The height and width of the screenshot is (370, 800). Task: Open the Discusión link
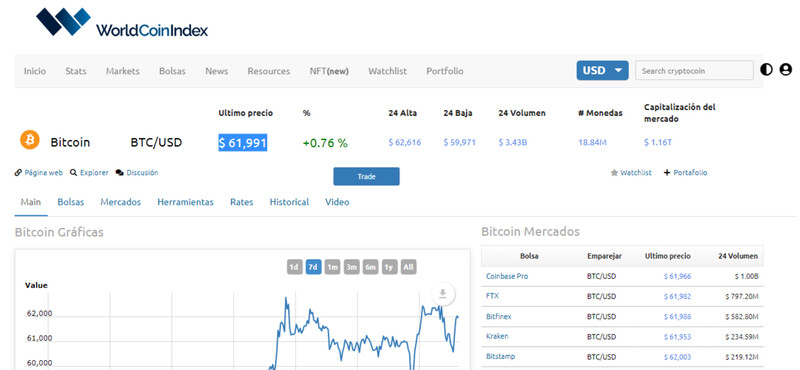(137, 173)
